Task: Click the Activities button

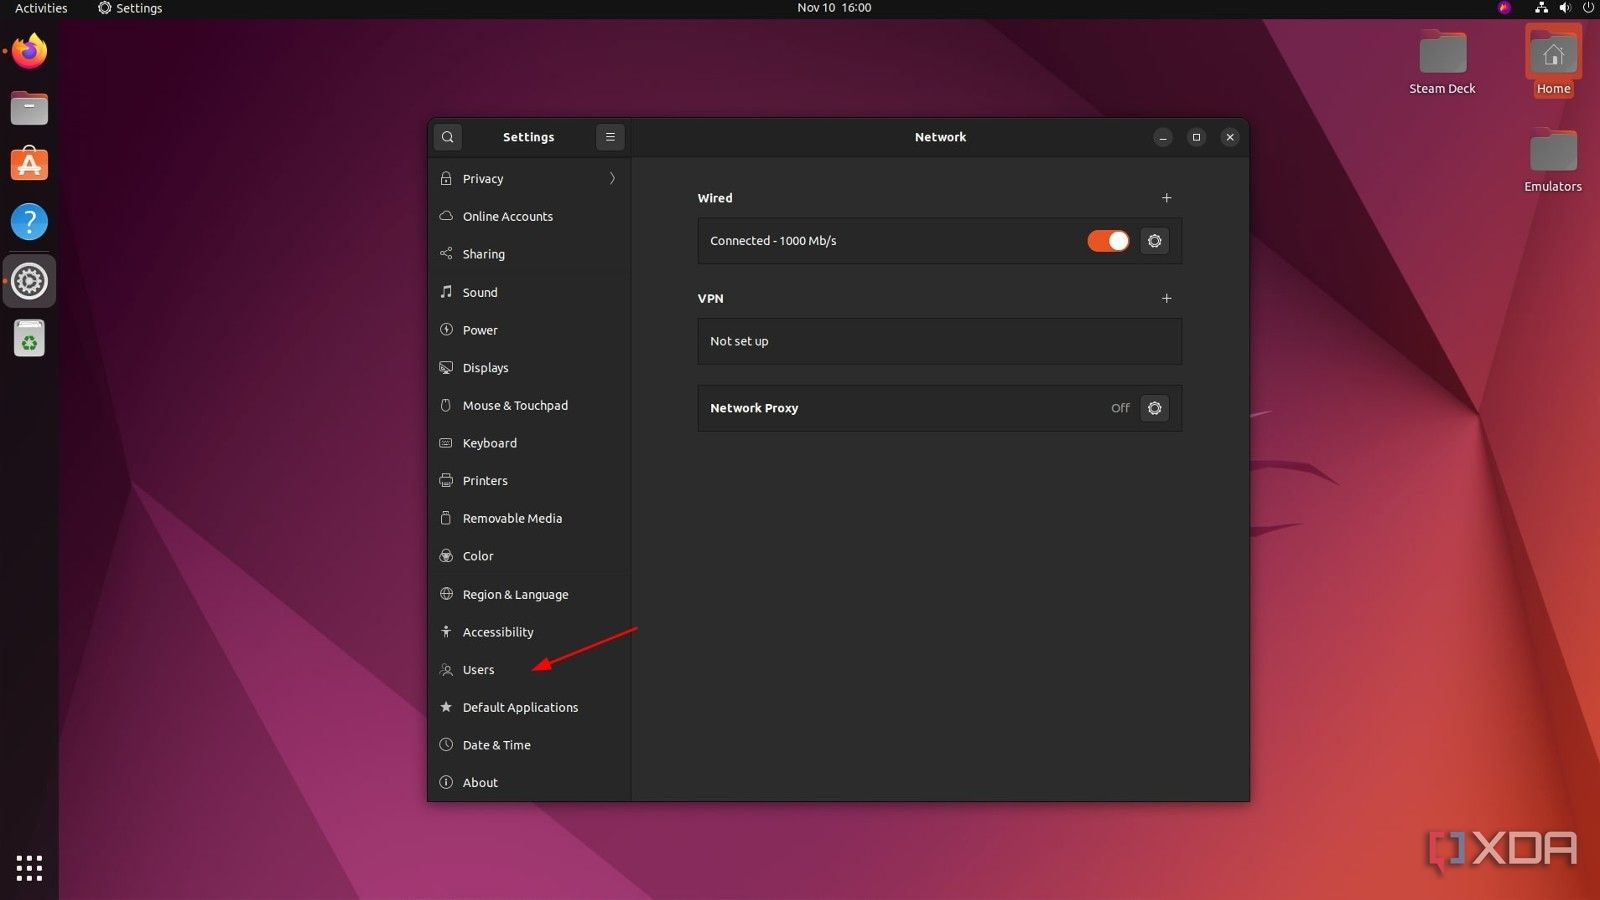Action: pos(41,8)
